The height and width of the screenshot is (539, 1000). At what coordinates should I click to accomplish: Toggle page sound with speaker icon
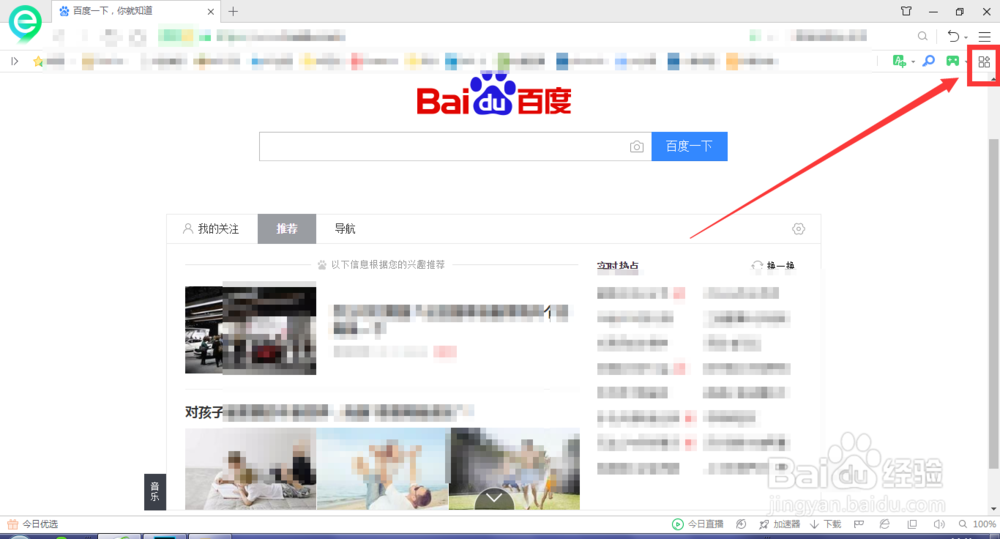click(939, 524)
